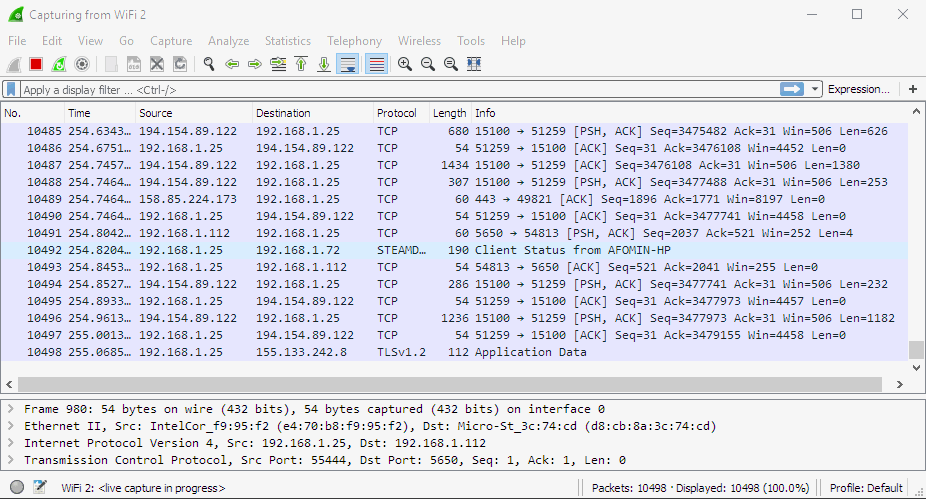Expand the Frame 980 details row
Viewport: 926px width, 499px height.
pyautogui.click(x=11, y=409)
